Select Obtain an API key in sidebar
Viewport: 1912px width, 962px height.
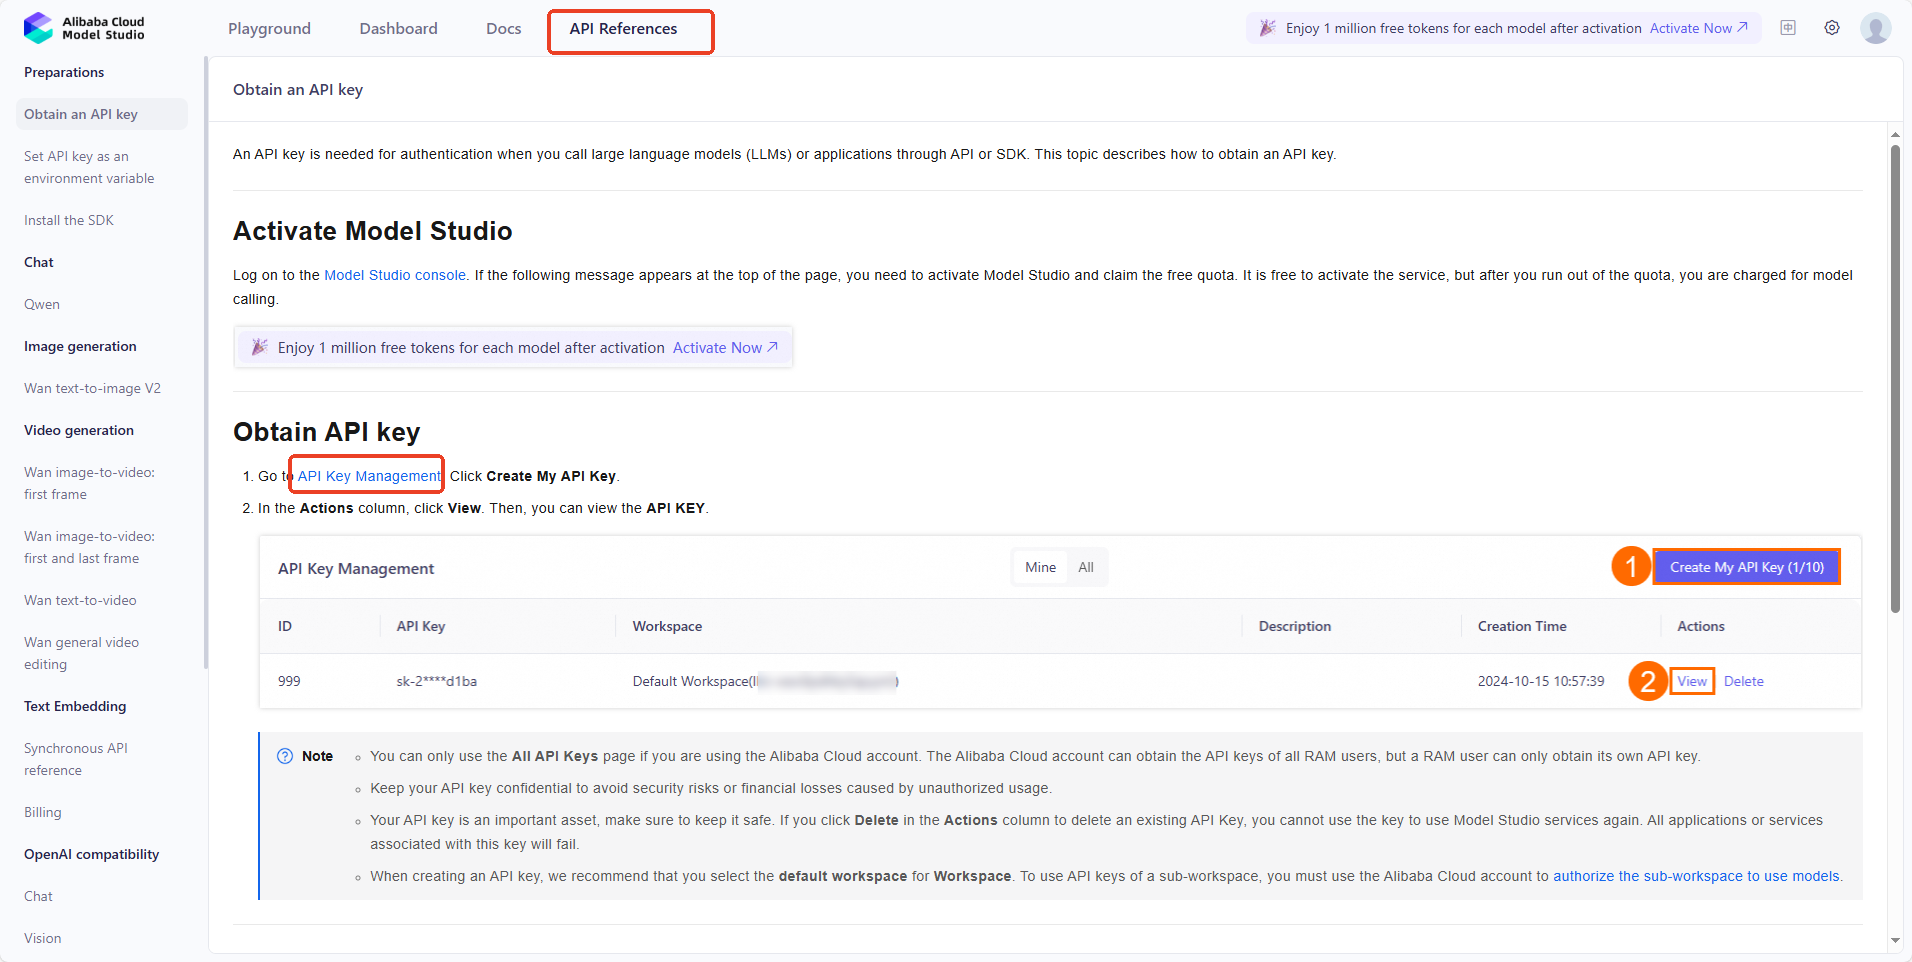(102, 114)
